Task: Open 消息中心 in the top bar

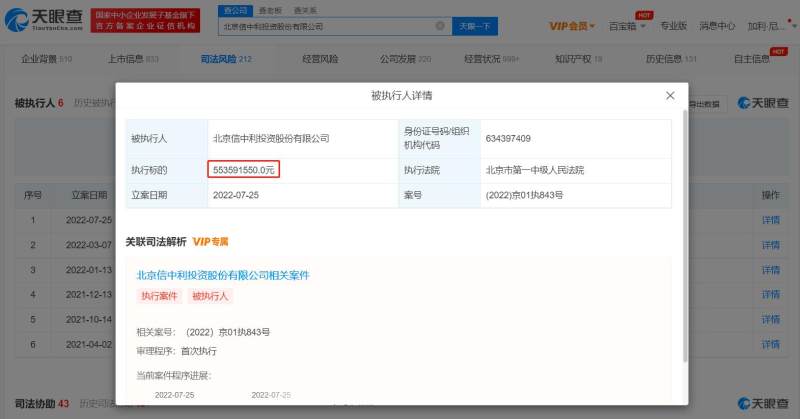Action: tap(717, 26)
